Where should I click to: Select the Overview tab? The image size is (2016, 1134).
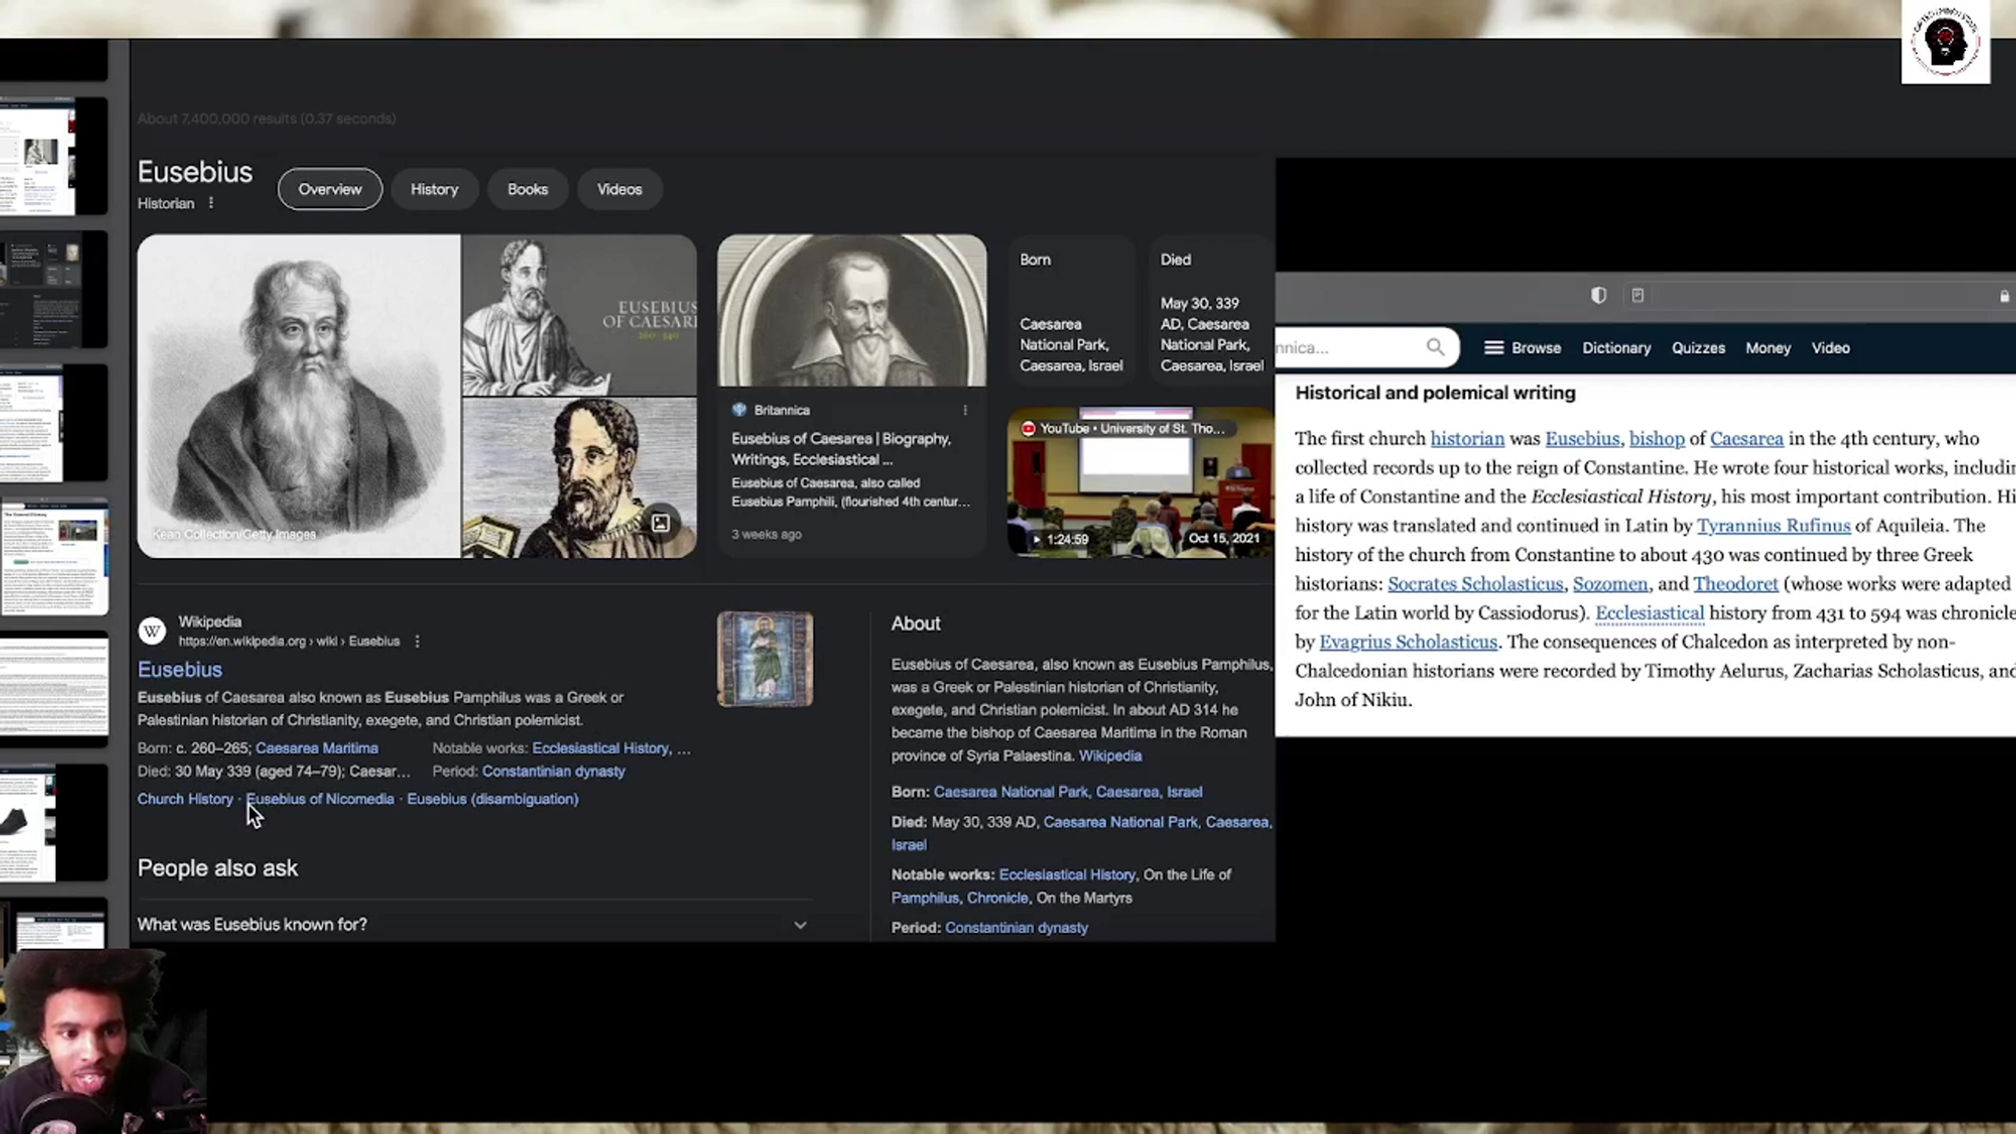click(x=330, y=189)
